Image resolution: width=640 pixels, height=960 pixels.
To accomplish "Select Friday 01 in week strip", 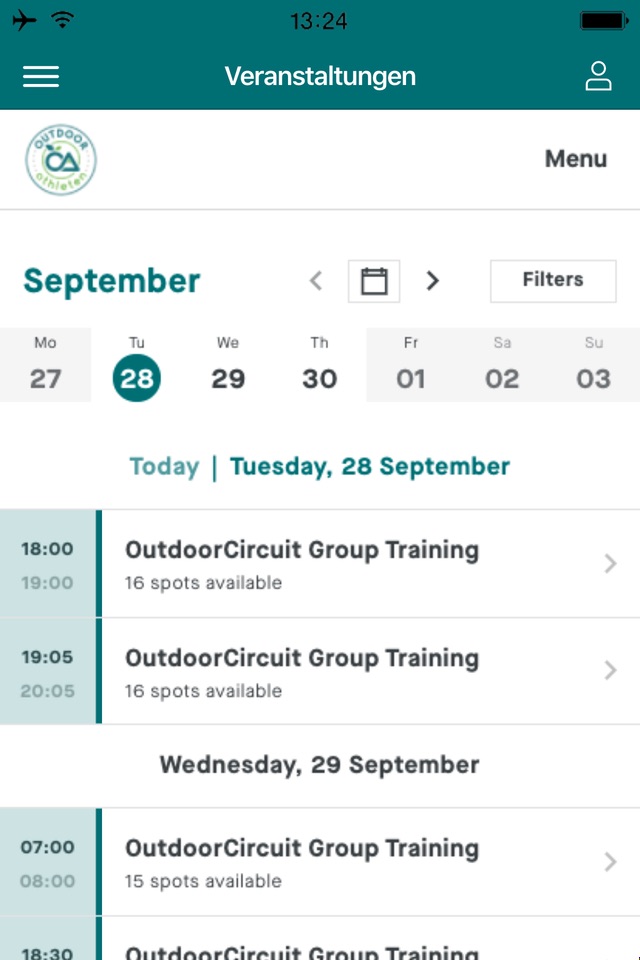I will [x=411, y=366].
